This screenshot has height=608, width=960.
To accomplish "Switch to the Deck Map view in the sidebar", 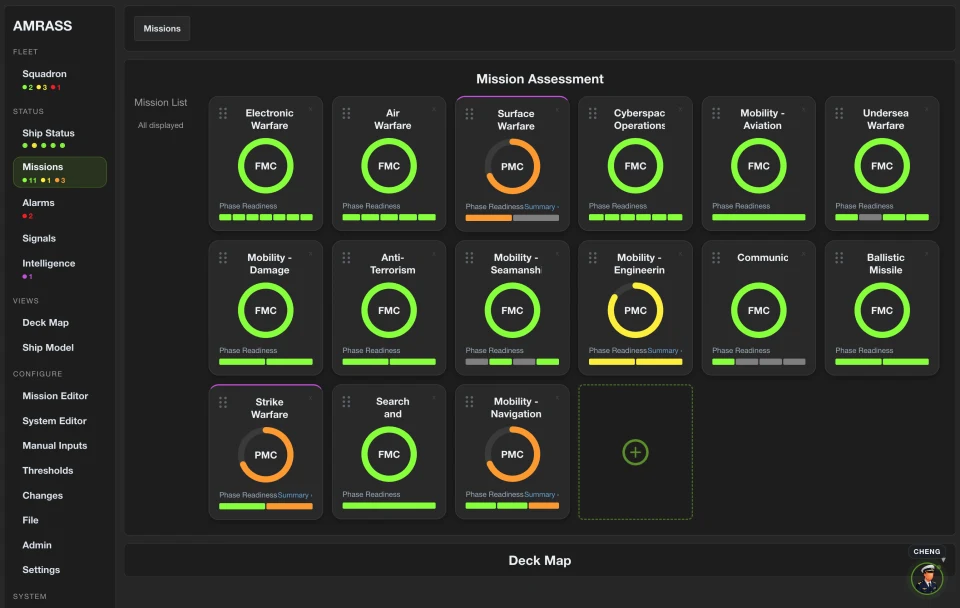I will (46, 323).
